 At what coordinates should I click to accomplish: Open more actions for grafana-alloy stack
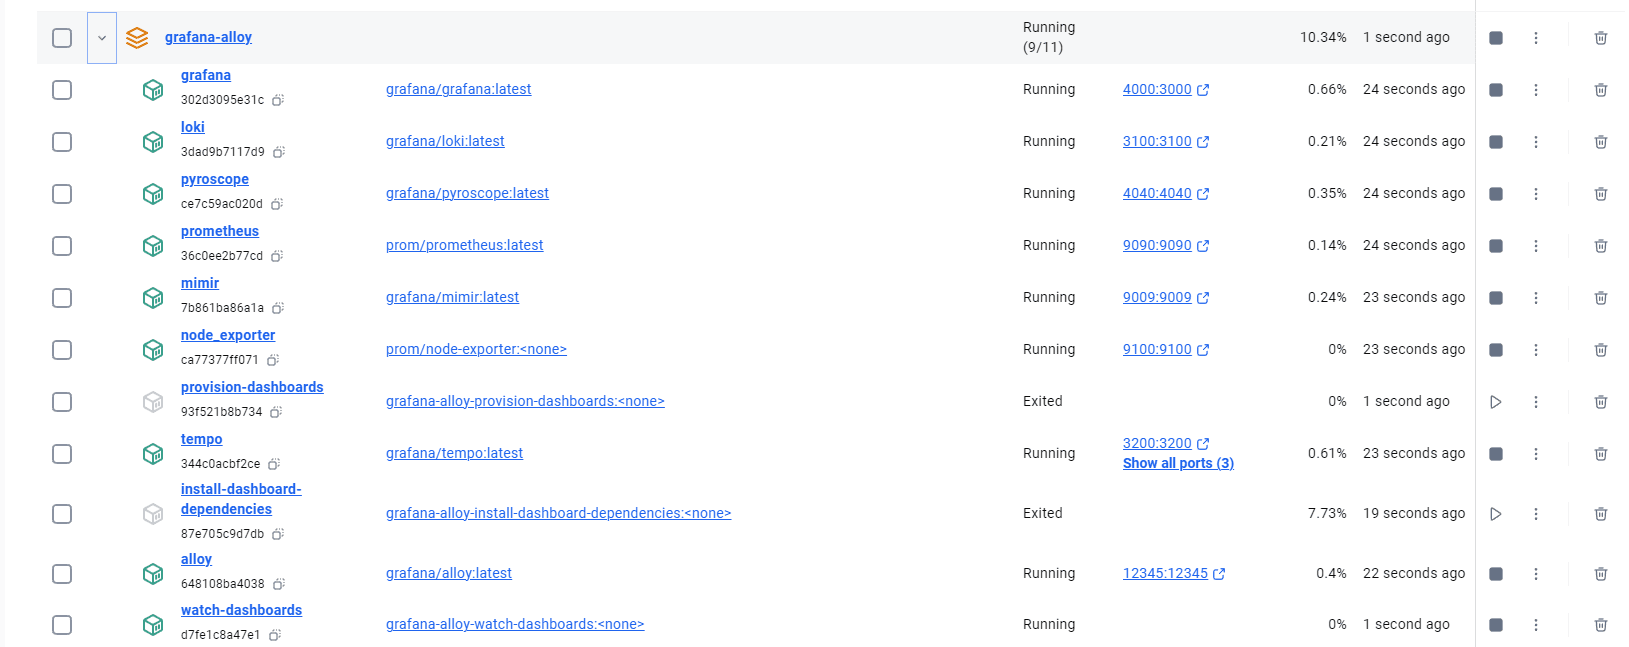click(x=1536, y=38)
